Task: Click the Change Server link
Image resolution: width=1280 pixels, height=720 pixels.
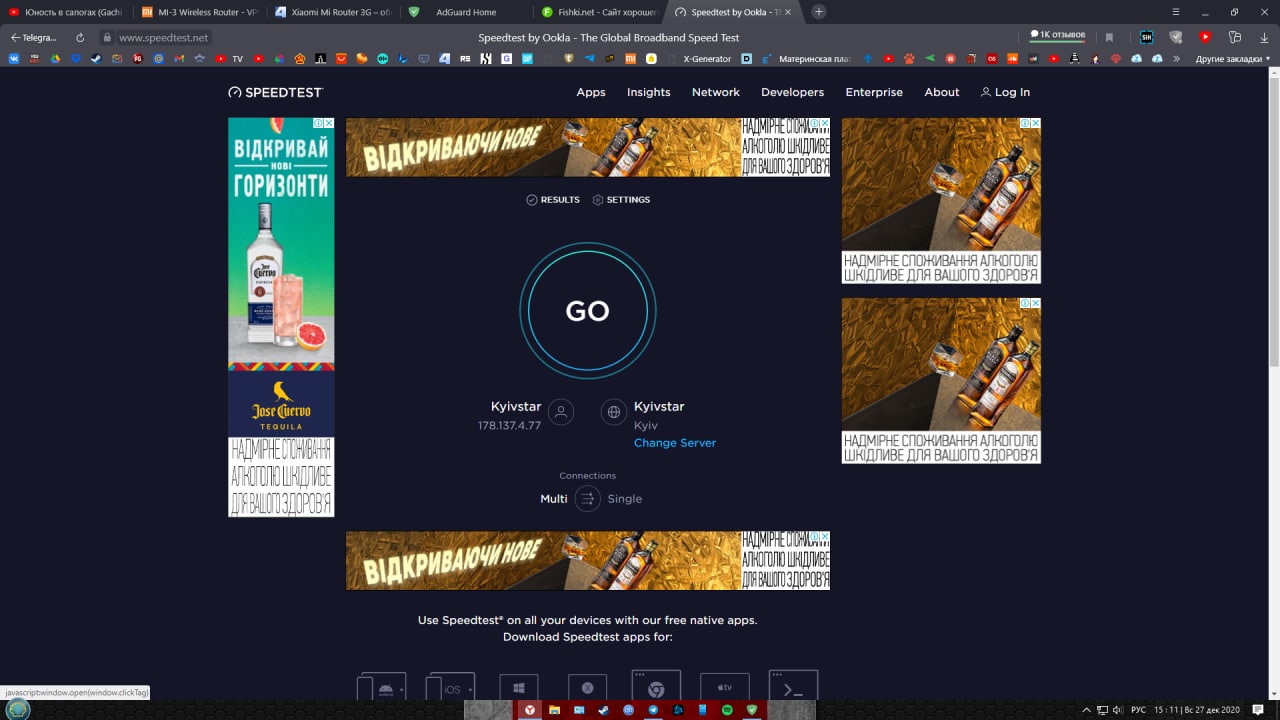Action: coord(675,443)
